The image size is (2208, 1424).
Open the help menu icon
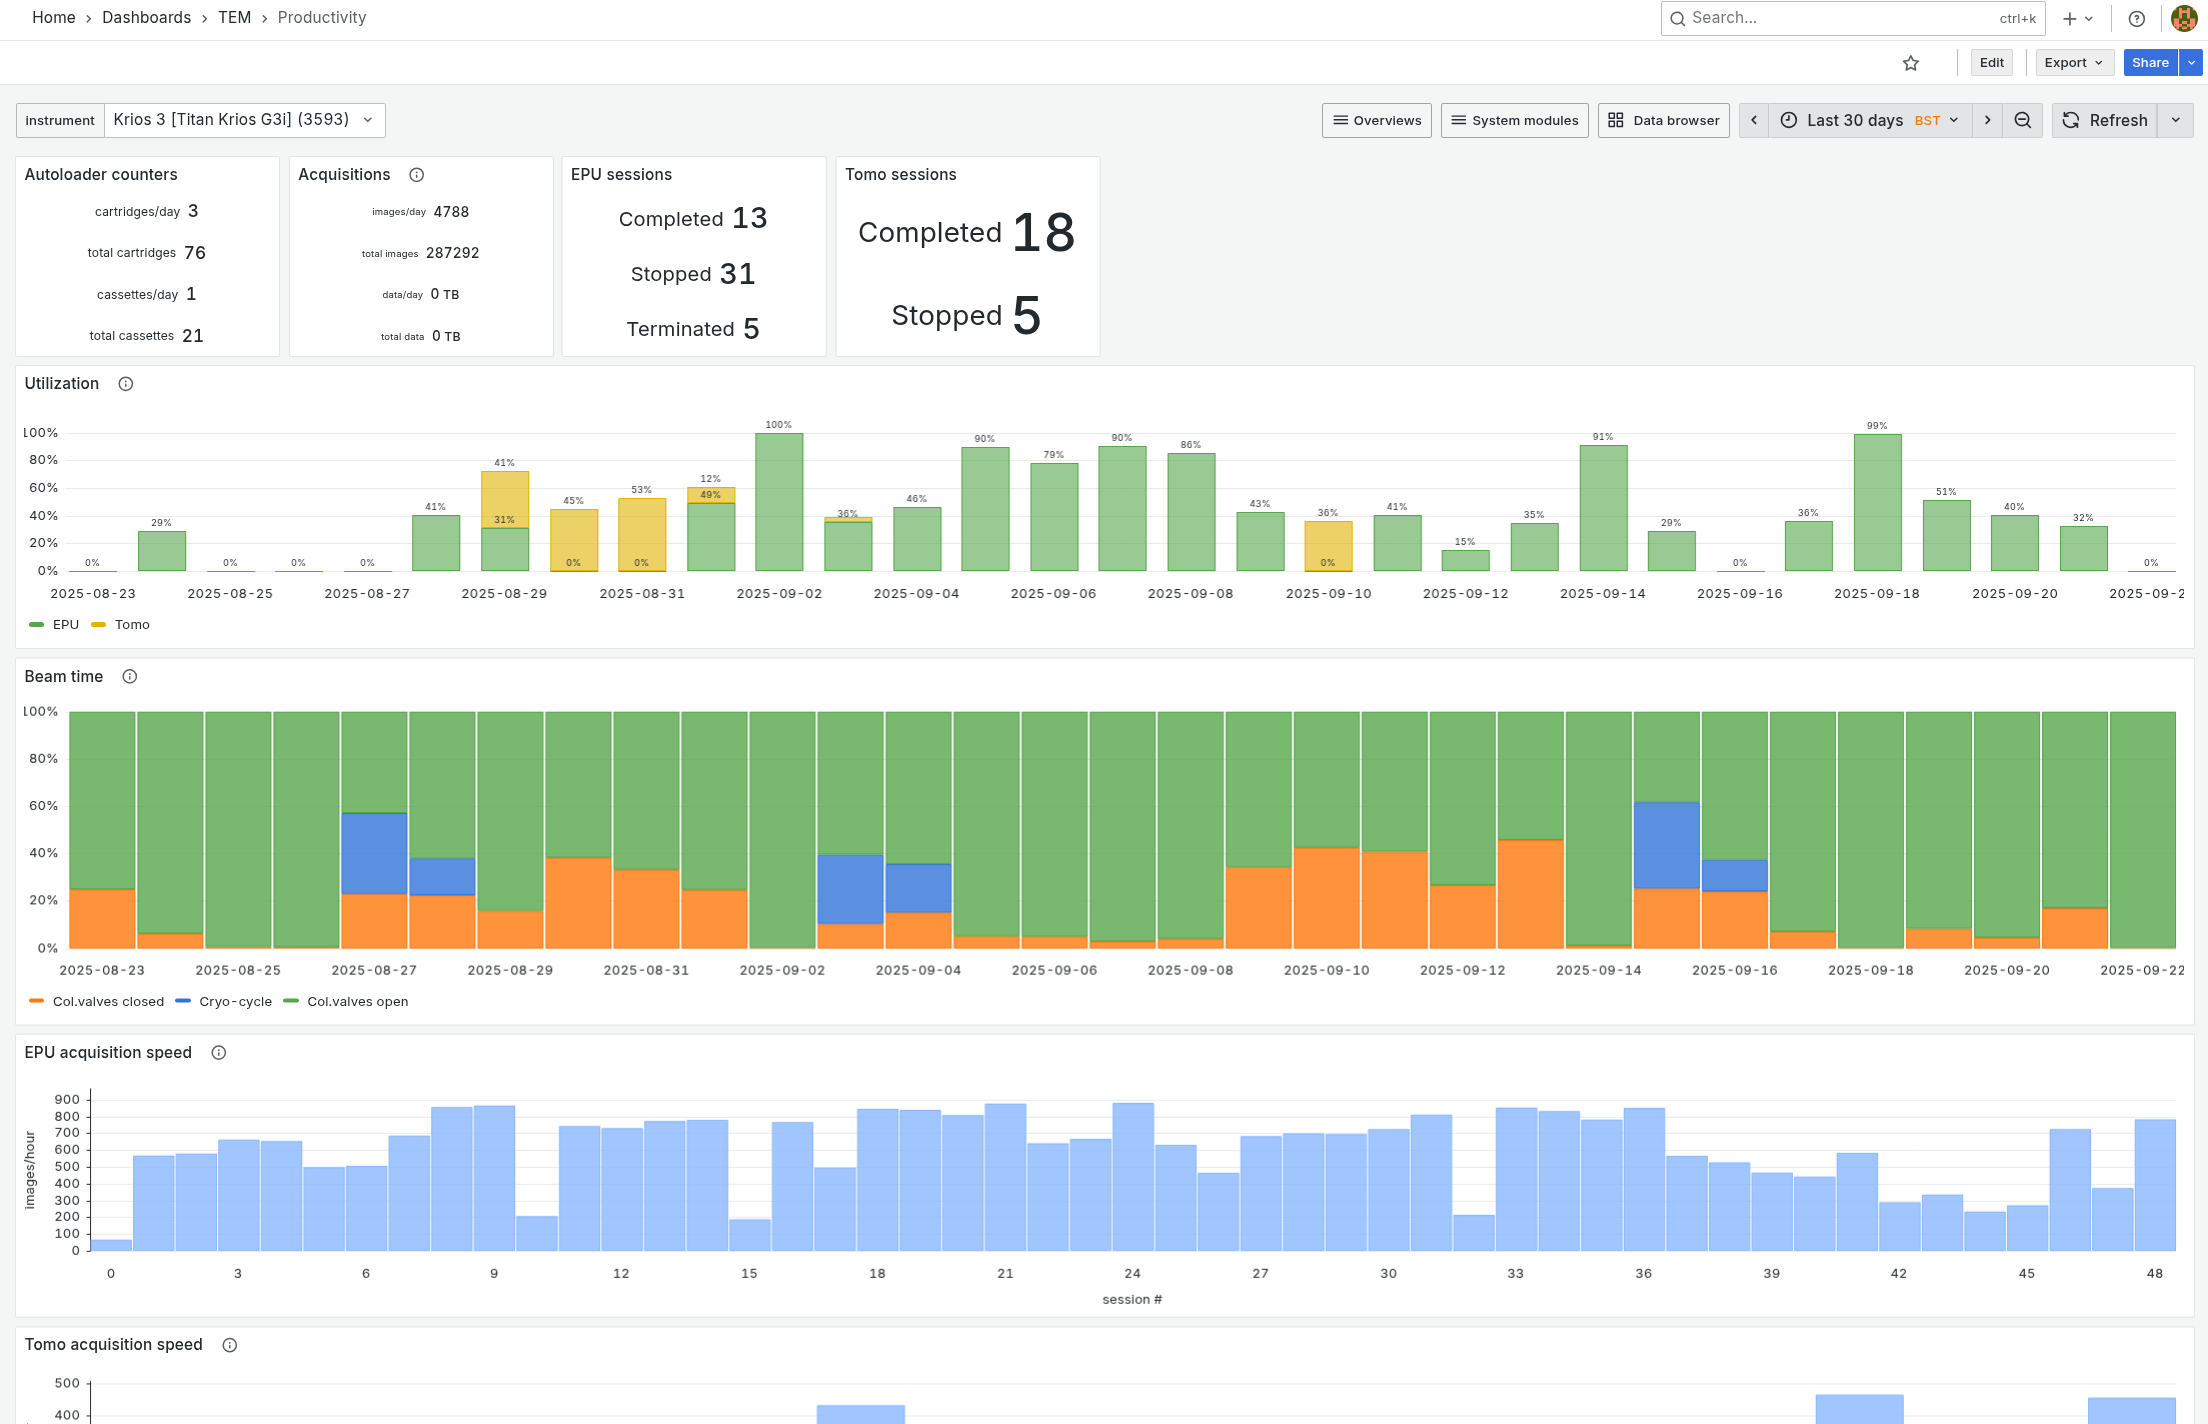(x=2137, y=18)
